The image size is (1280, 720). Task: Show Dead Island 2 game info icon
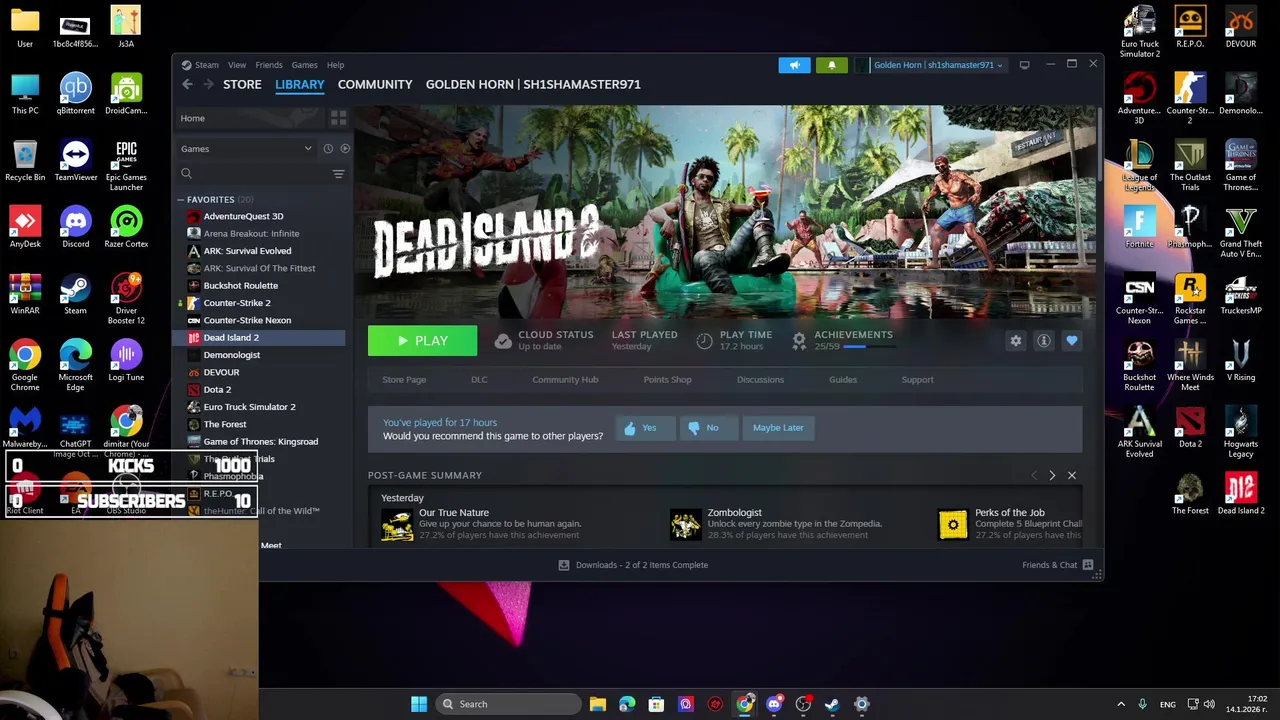(x=1043, y=341)
